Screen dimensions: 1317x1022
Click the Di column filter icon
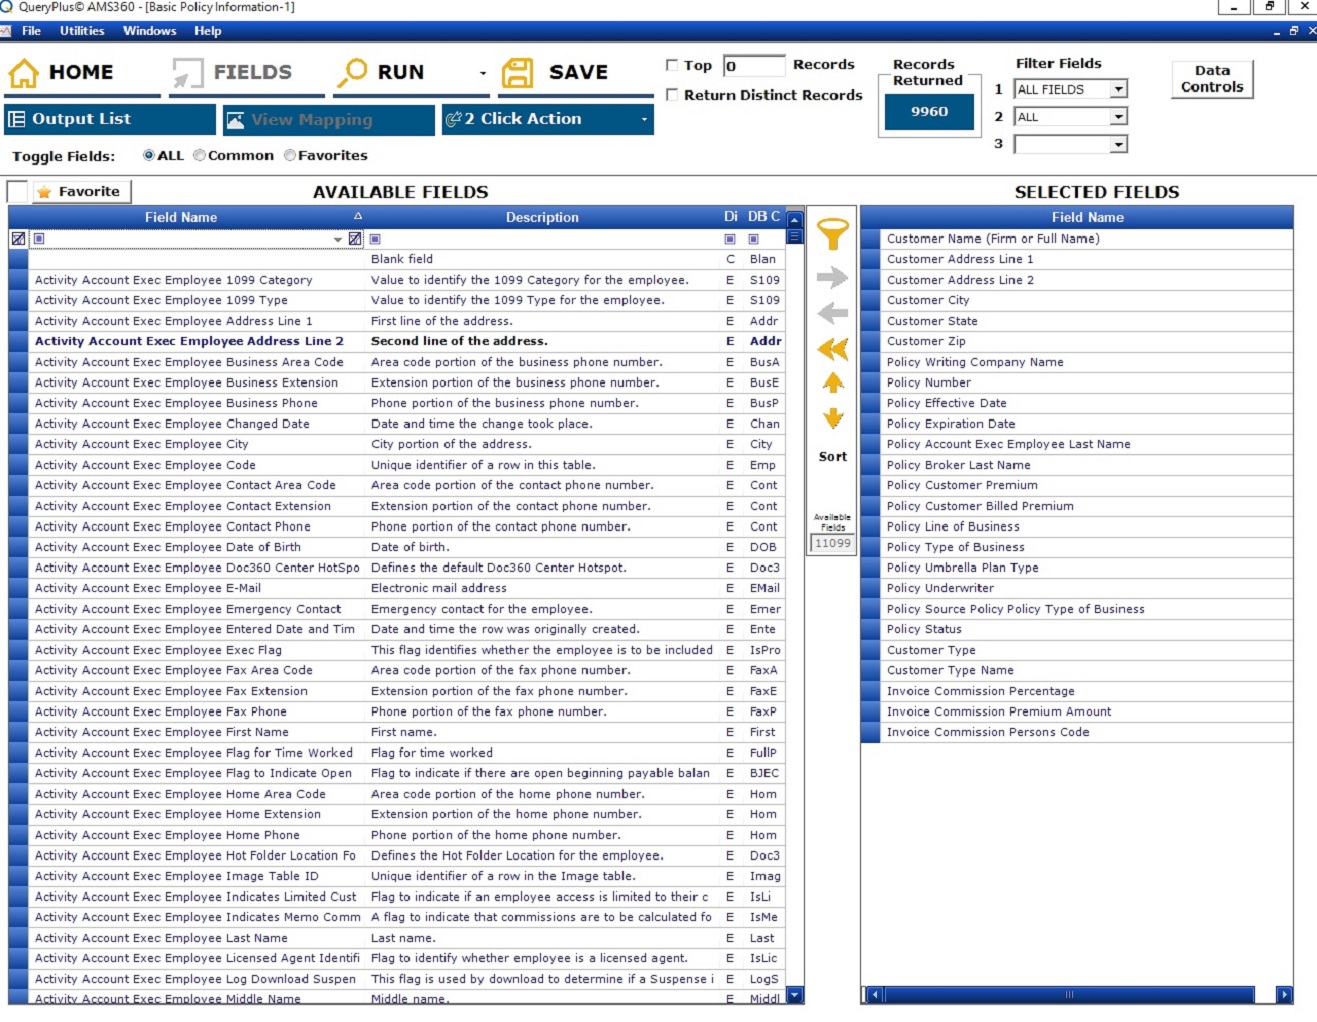click(x=730, y=239)
